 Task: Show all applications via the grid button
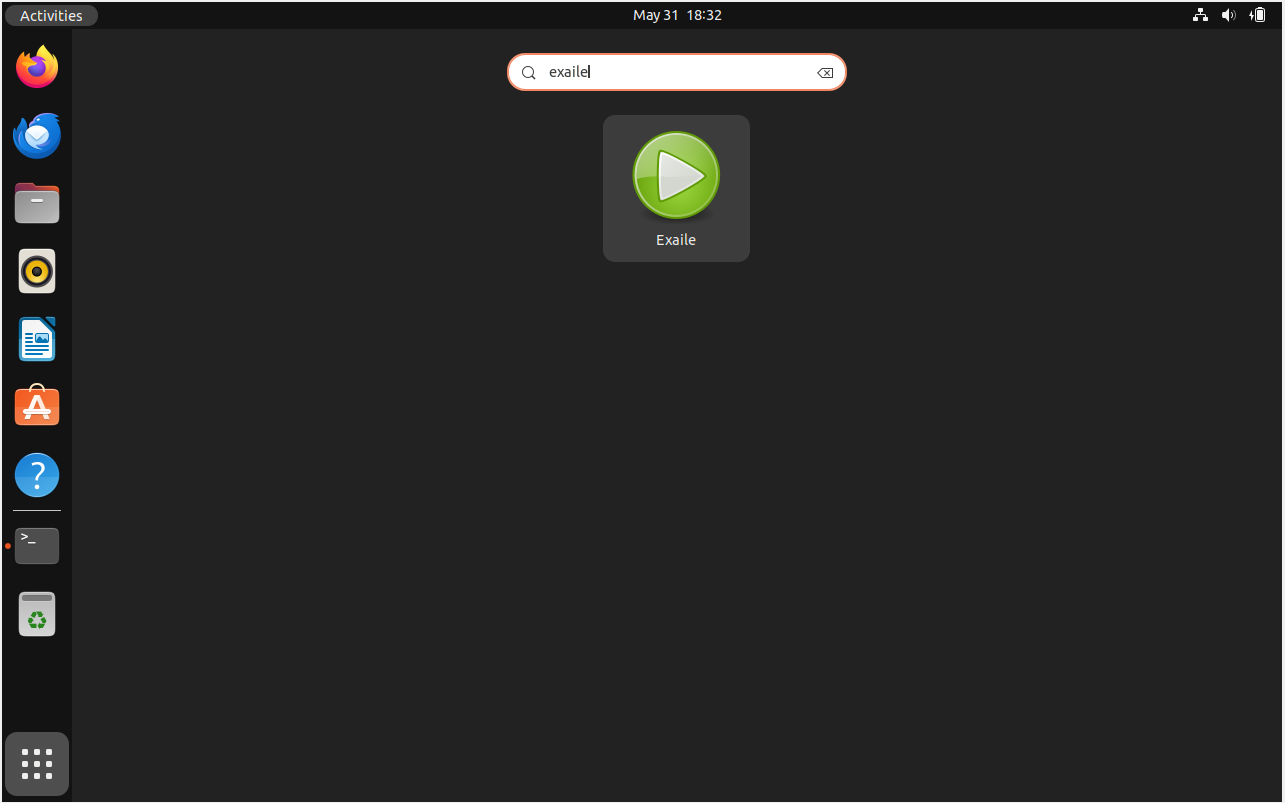point(37,764)
